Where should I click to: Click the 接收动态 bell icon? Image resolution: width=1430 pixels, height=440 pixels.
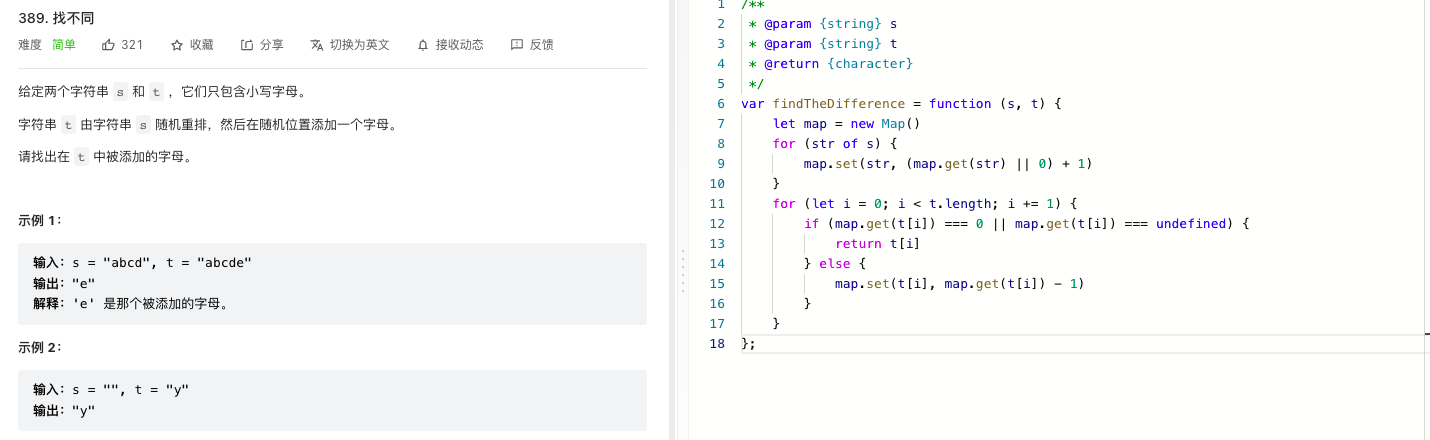click(423, 45)
